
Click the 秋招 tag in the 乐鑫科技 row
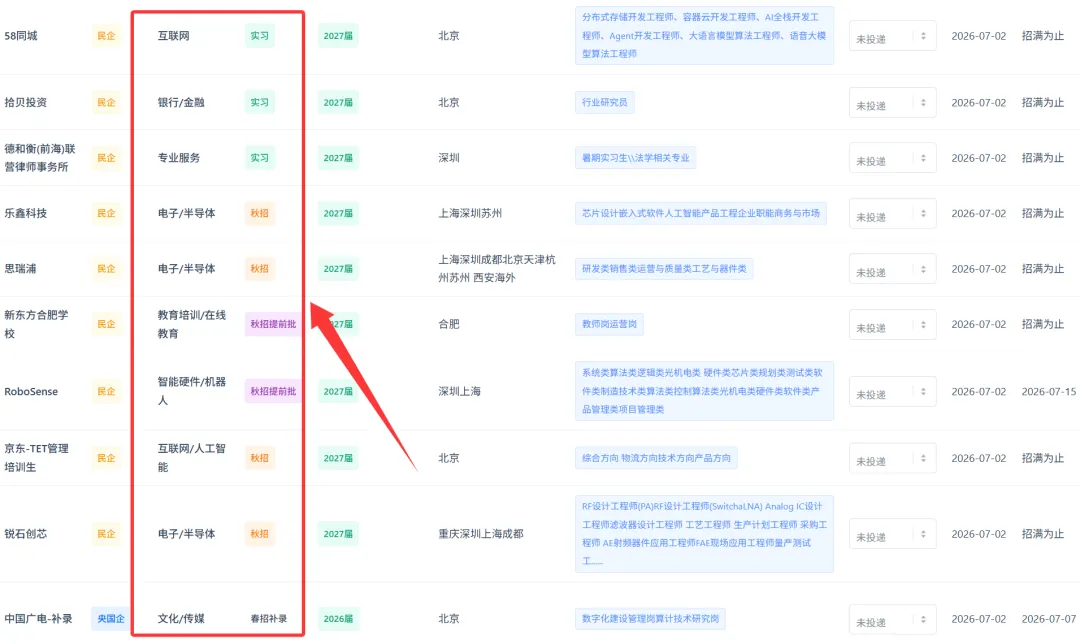pyautogui.click(x=260, y=214)
